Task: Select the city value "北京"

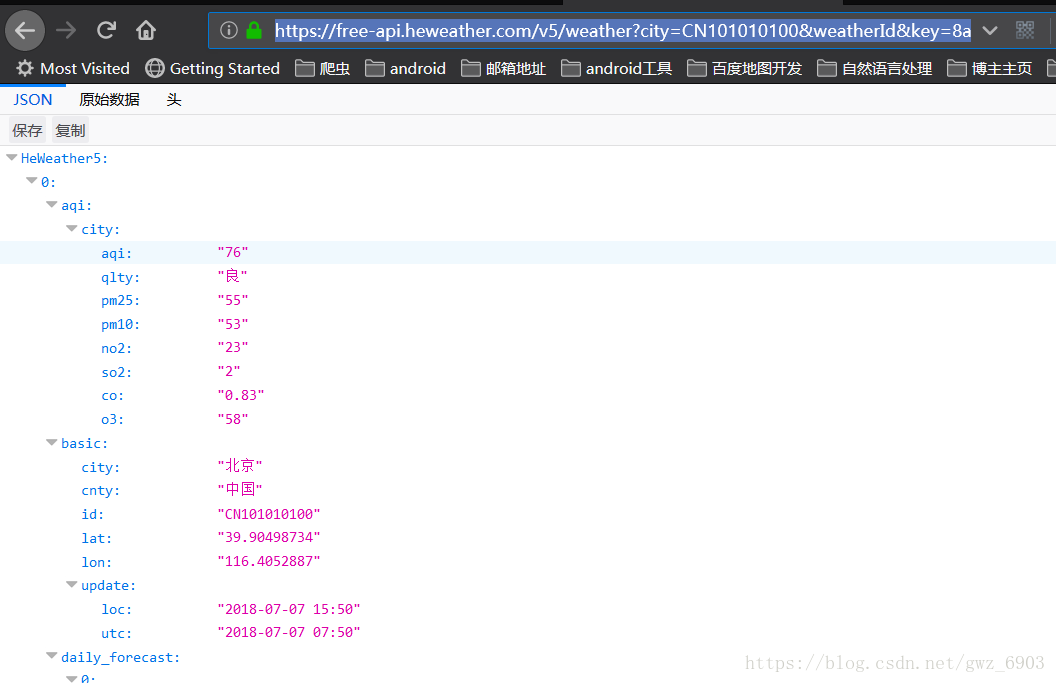Action: (240, 466)
